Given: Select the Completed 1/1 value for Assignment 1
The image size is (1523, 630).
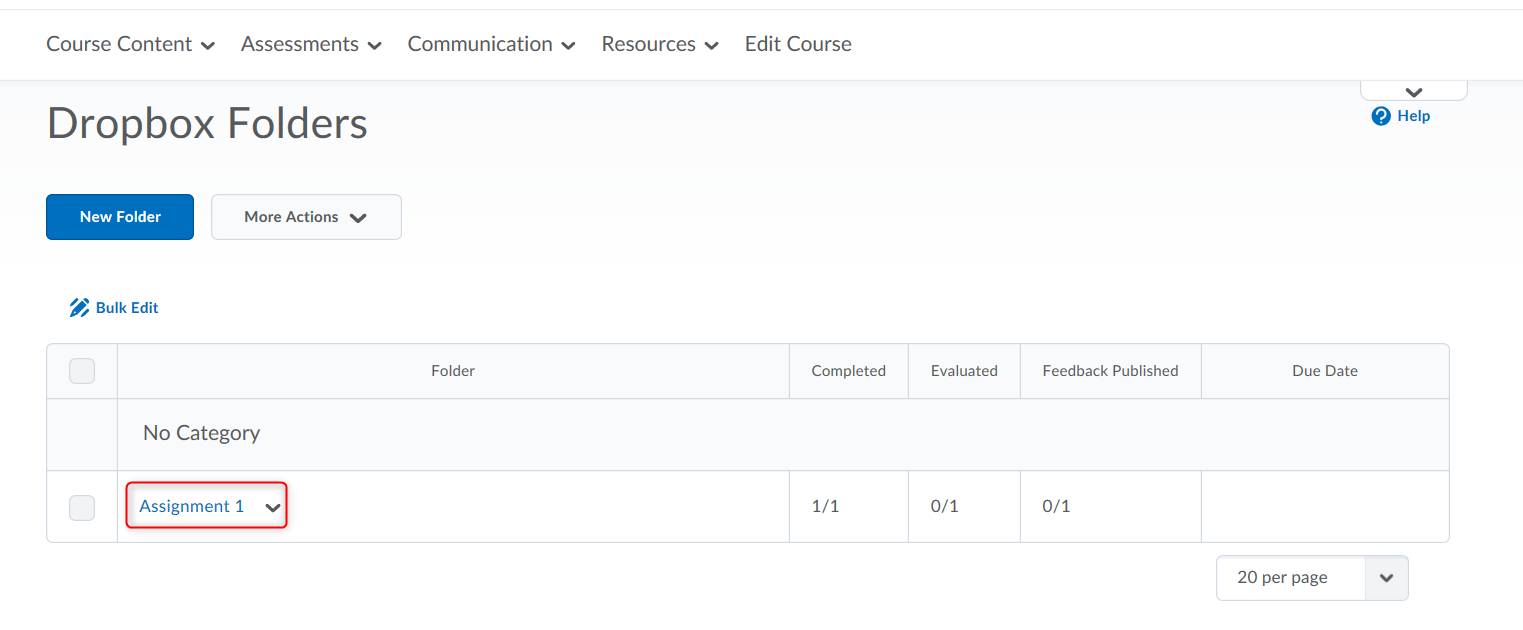Looking at the screenshot, I should tap(825, 507).
